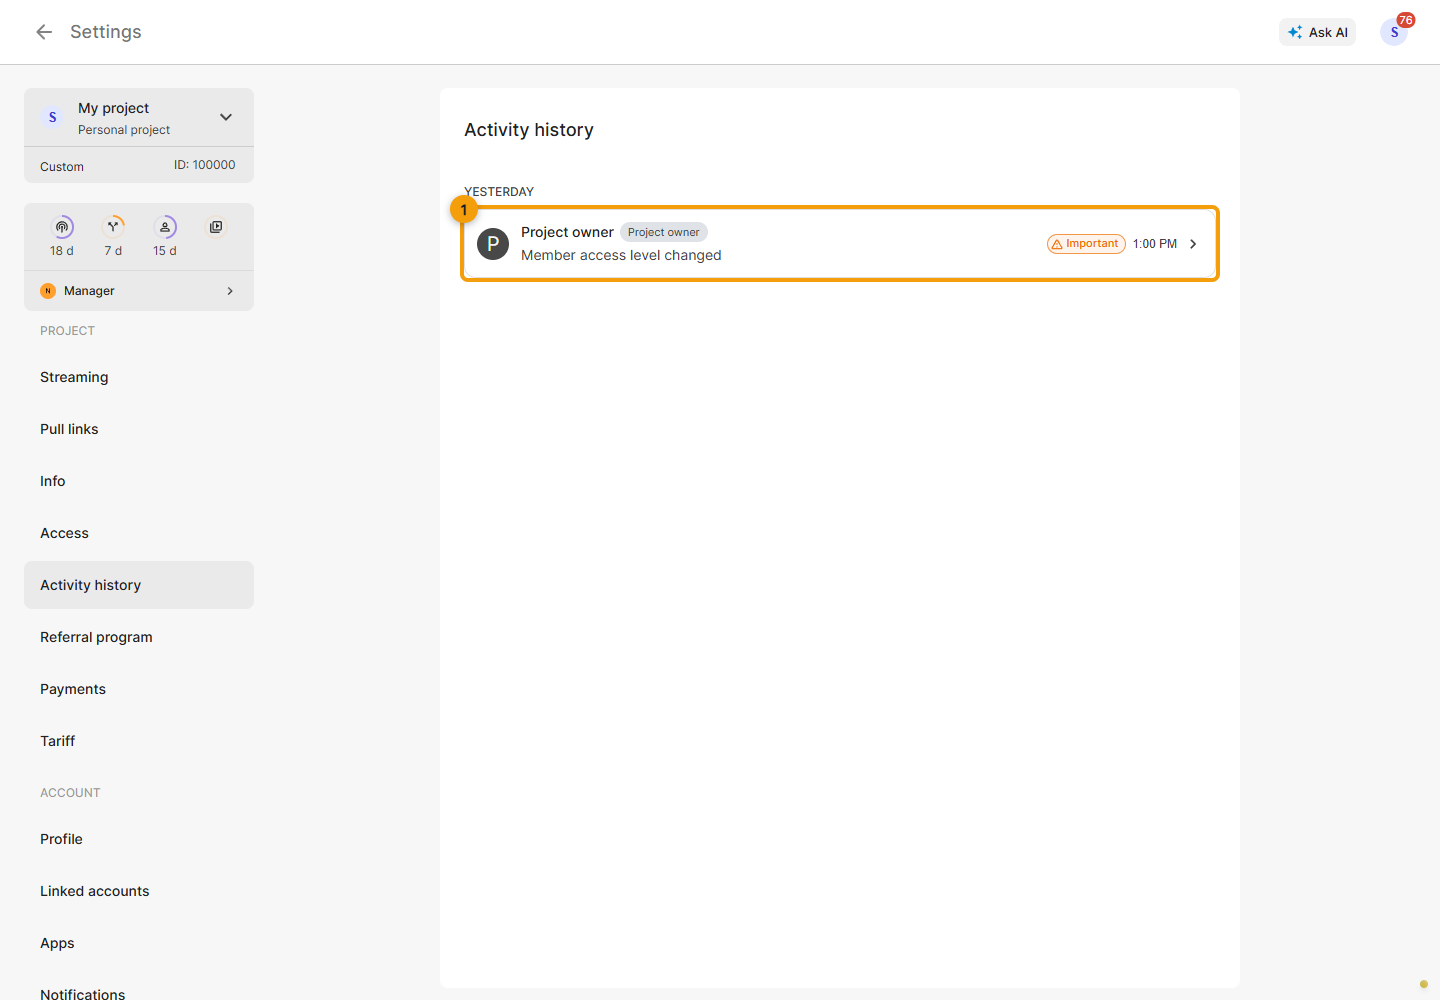1440x1000 pixels.
Task: Open Profile account settings
Action: (x=139, y=839)
